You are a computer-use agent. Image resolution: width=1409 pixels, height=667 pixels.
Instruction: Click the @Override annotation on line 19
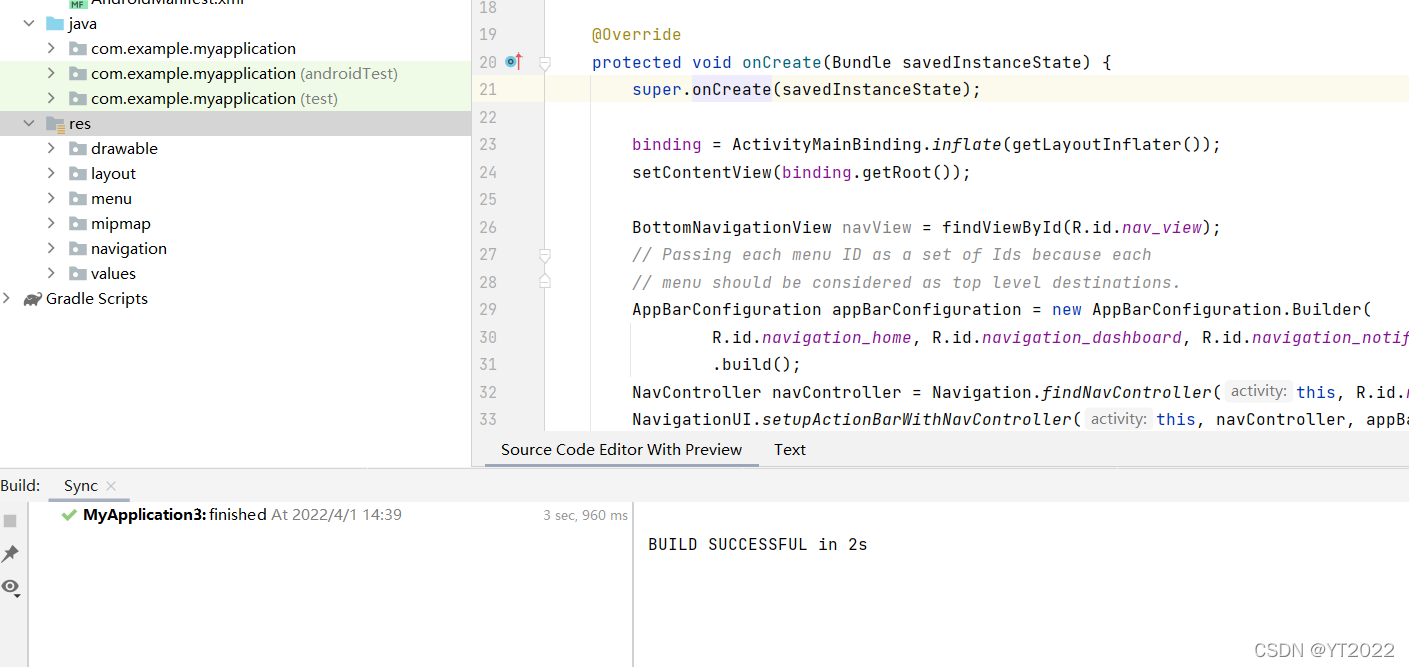[x=636, y=35]
